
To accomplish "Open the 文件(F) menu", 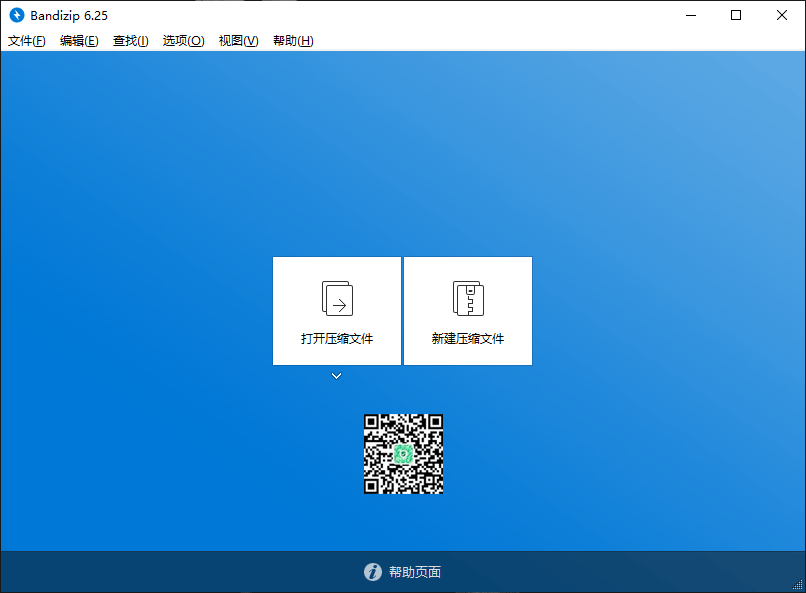I will coord(27,41).
